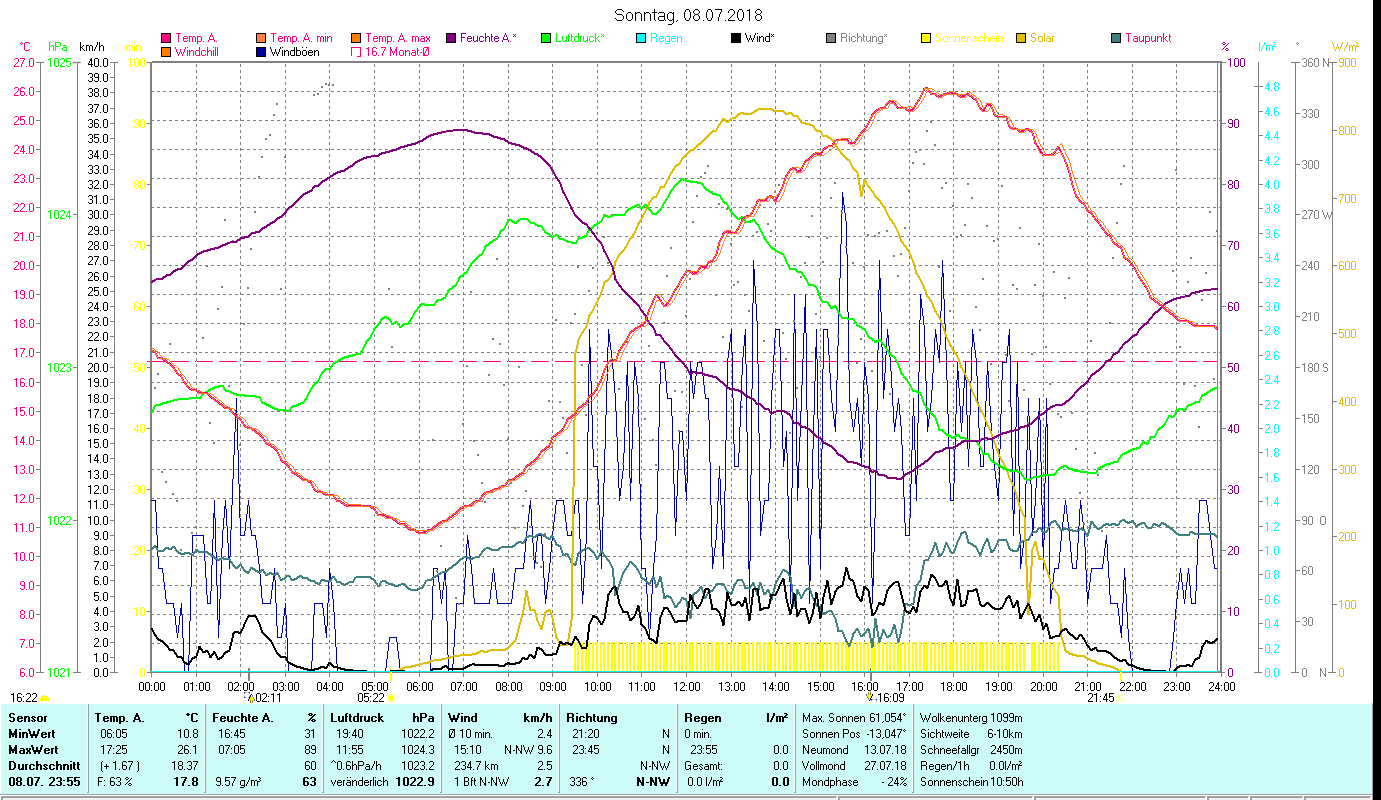Click the purple Feuchte A.* legend swatch
Screen dimensions: 1381x800
tap(451, 39)
